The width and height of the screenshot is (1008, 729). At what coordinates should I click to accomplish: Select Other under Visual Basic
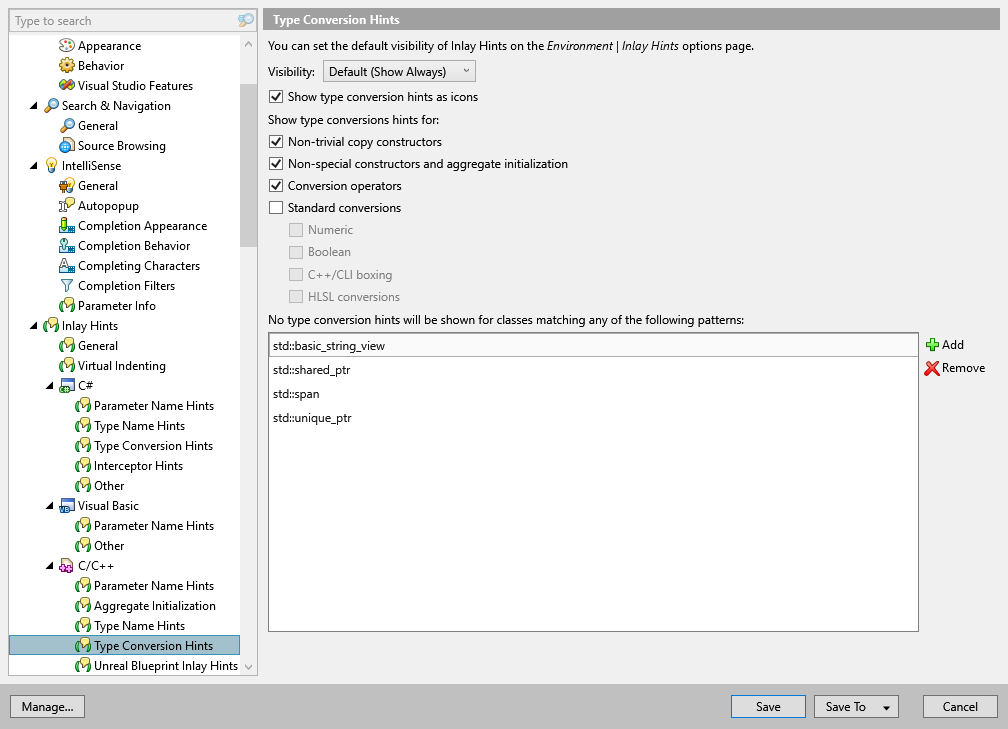click(109, 546)
